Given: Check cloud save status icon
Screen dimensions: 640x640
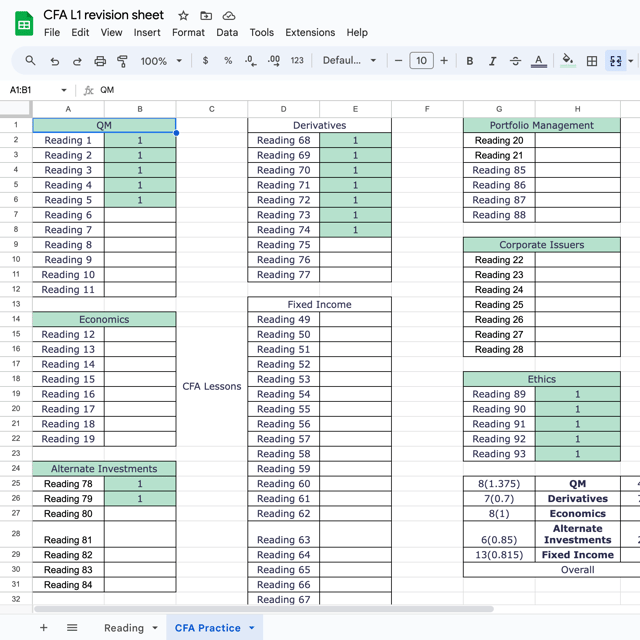Looking at the screenshot, I should coord(229,16).
